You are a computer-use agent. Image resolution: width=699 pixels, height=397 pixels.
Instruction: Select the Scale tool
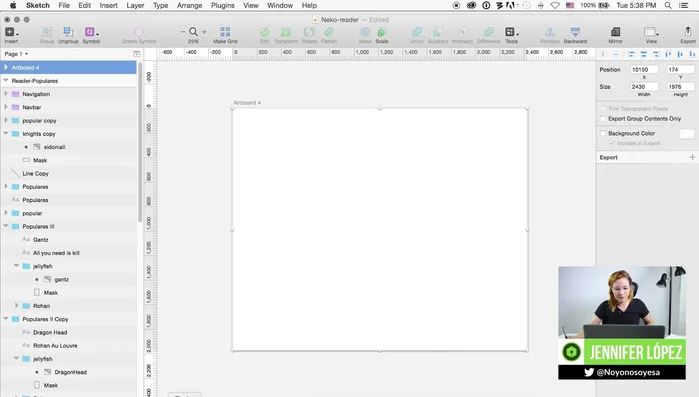click(382, 32)
